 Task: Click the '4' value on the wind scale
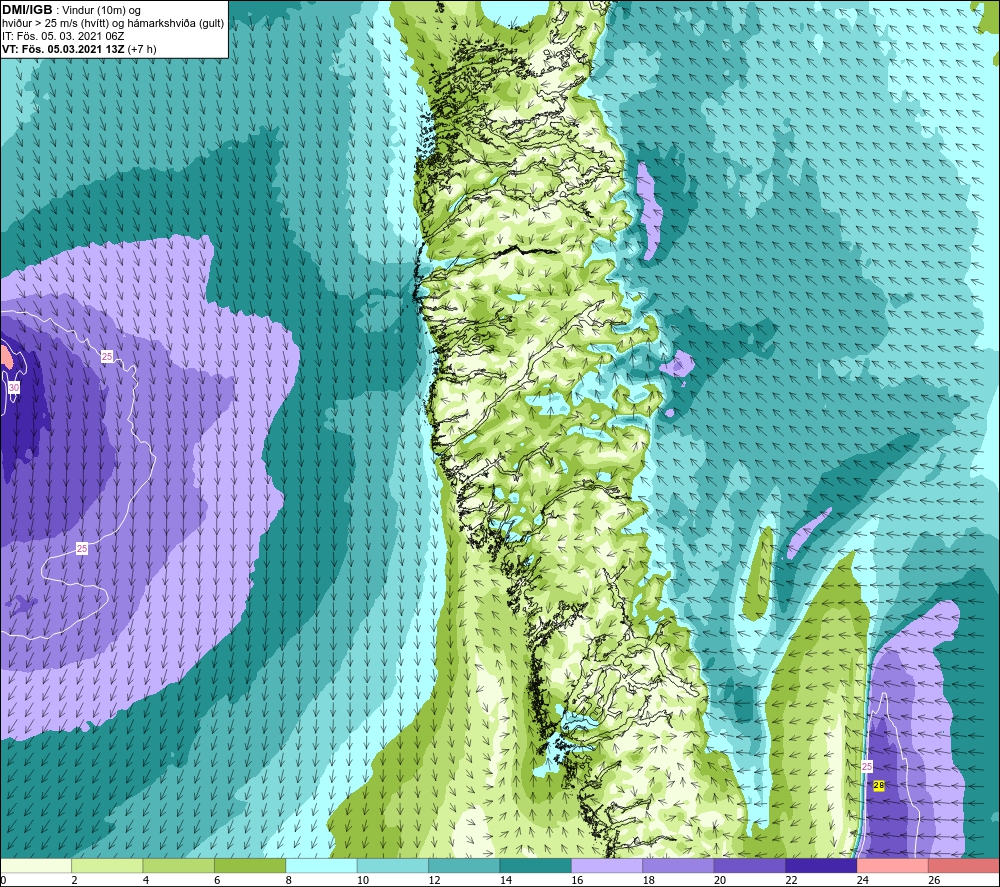[146, 880]
